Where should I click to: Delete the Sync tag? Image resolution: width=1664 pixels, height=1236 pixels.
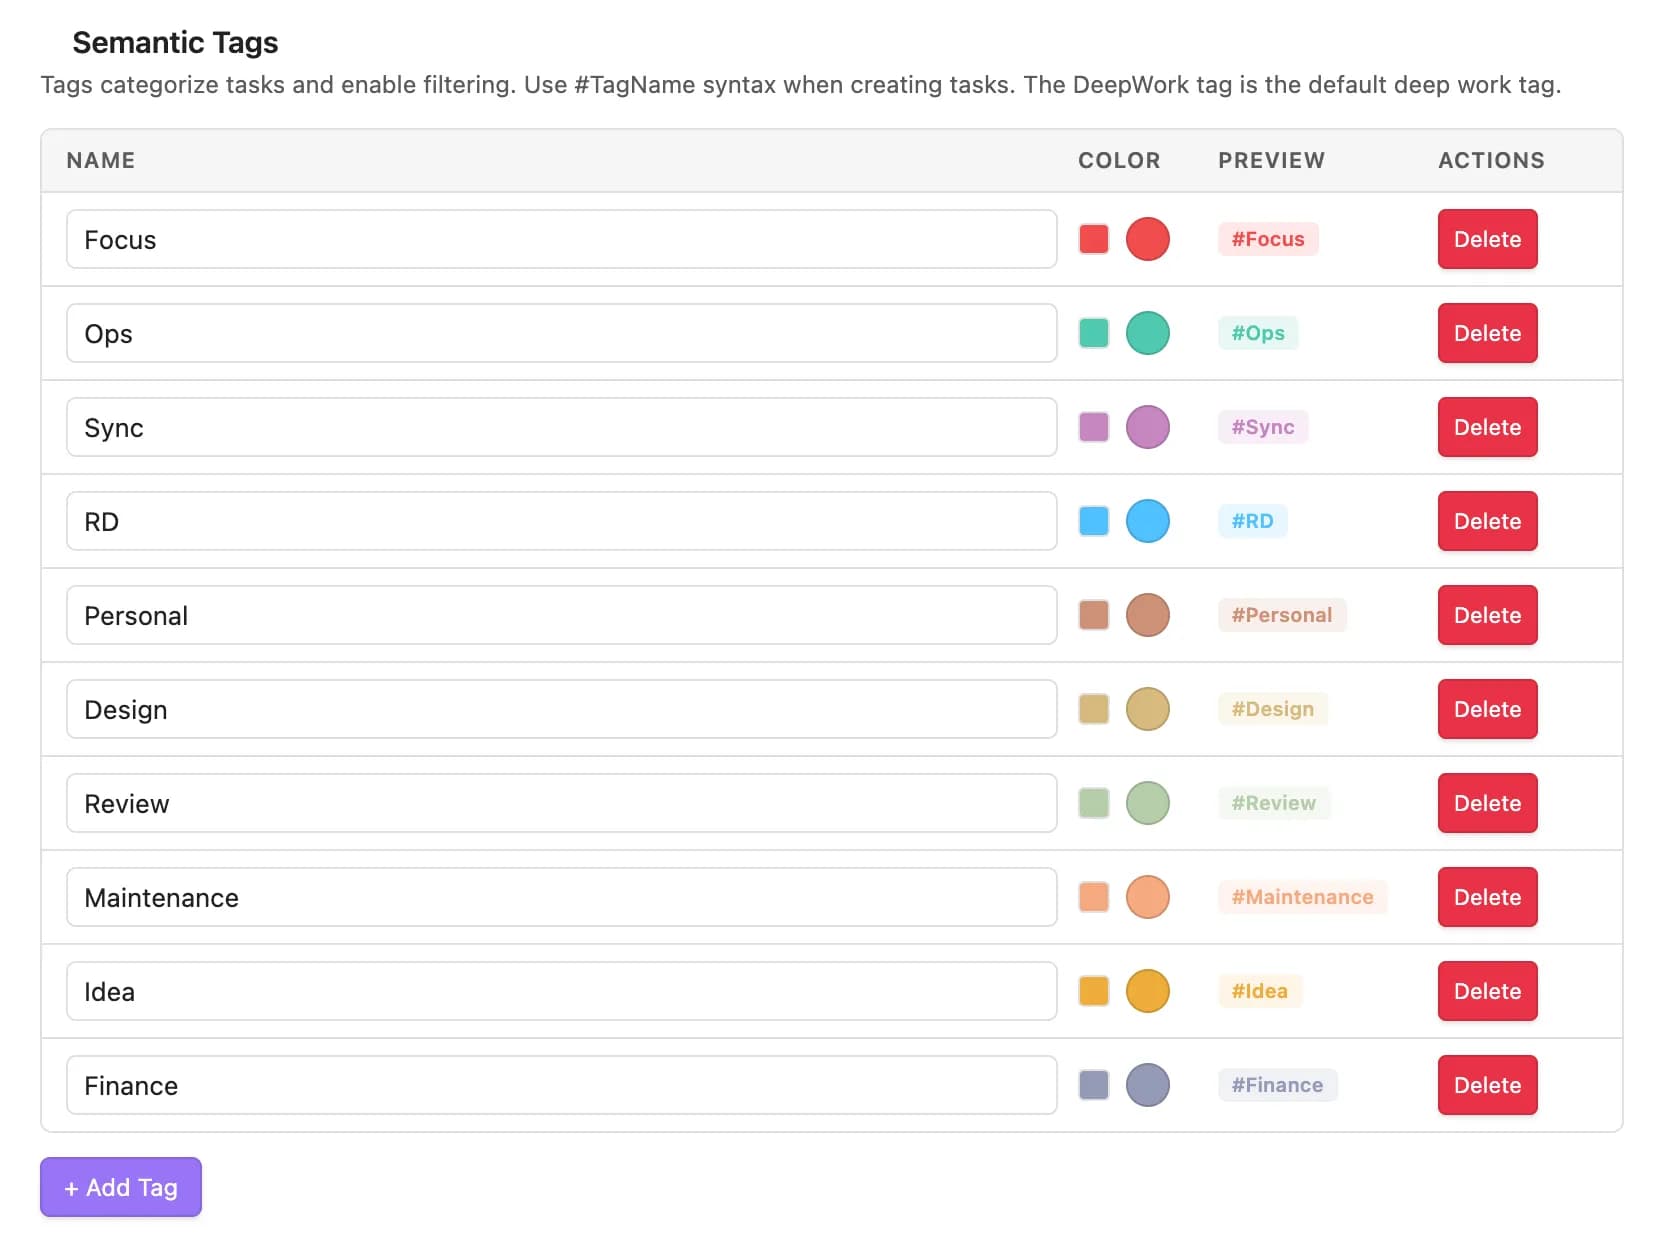pyautogui.click(x=1487, y=427)
